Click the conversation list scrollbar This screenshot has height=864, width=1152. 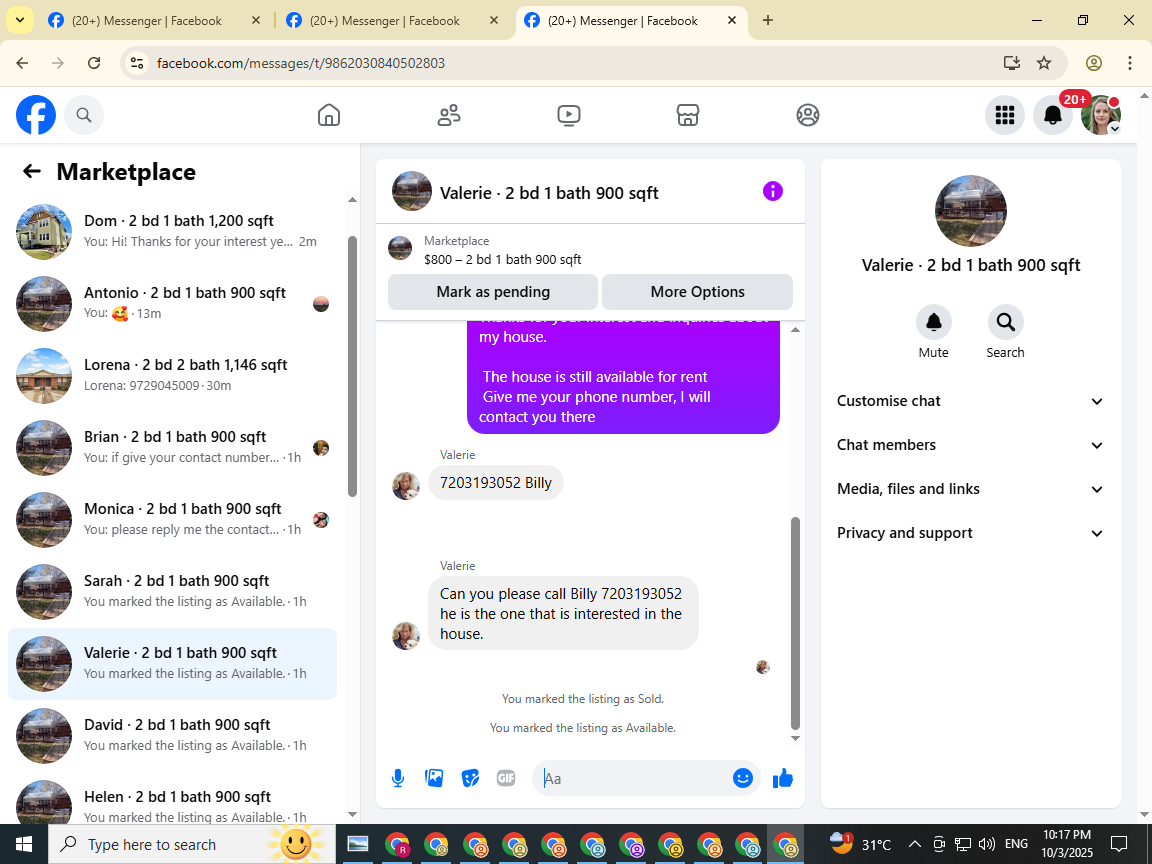tap(352, 366)
